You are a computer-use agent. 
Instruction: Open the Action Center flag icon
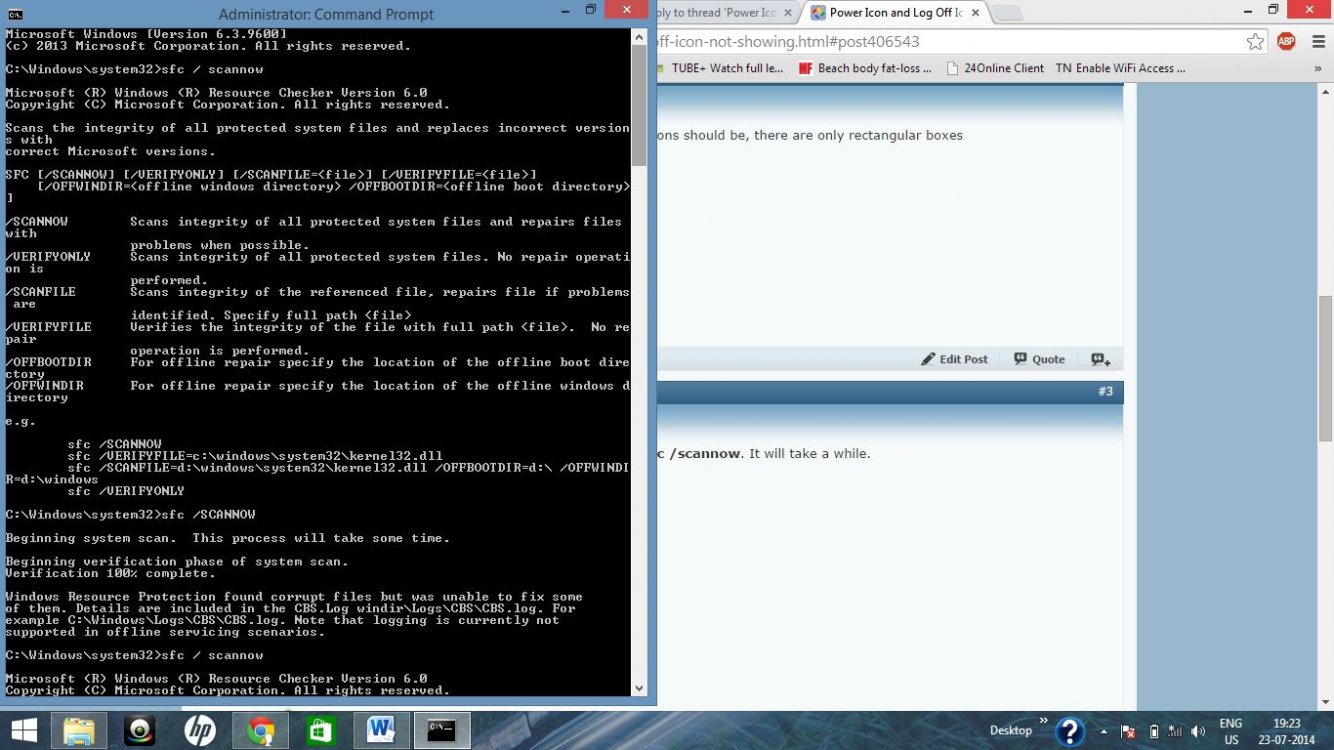coord(1128,732)
